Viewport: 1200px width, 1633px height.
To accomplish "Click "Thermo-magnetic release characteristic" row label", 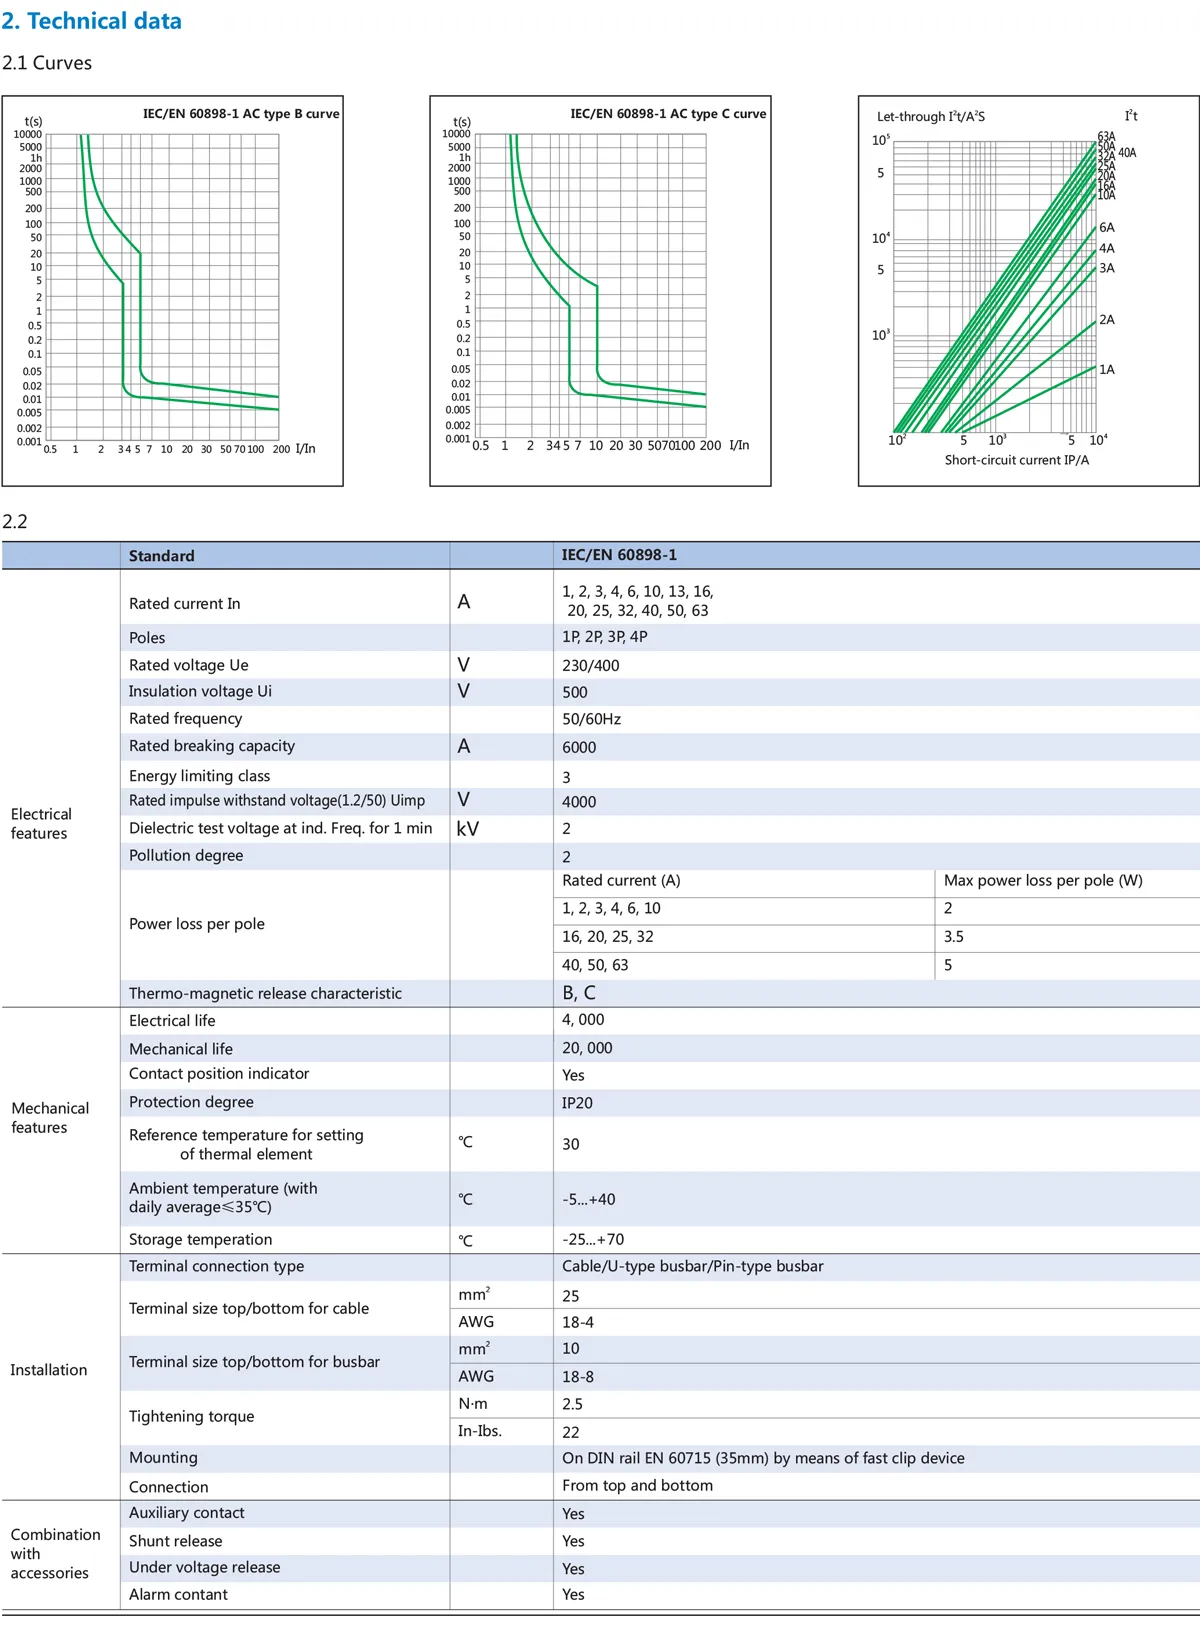I will [x=265, y=993].
